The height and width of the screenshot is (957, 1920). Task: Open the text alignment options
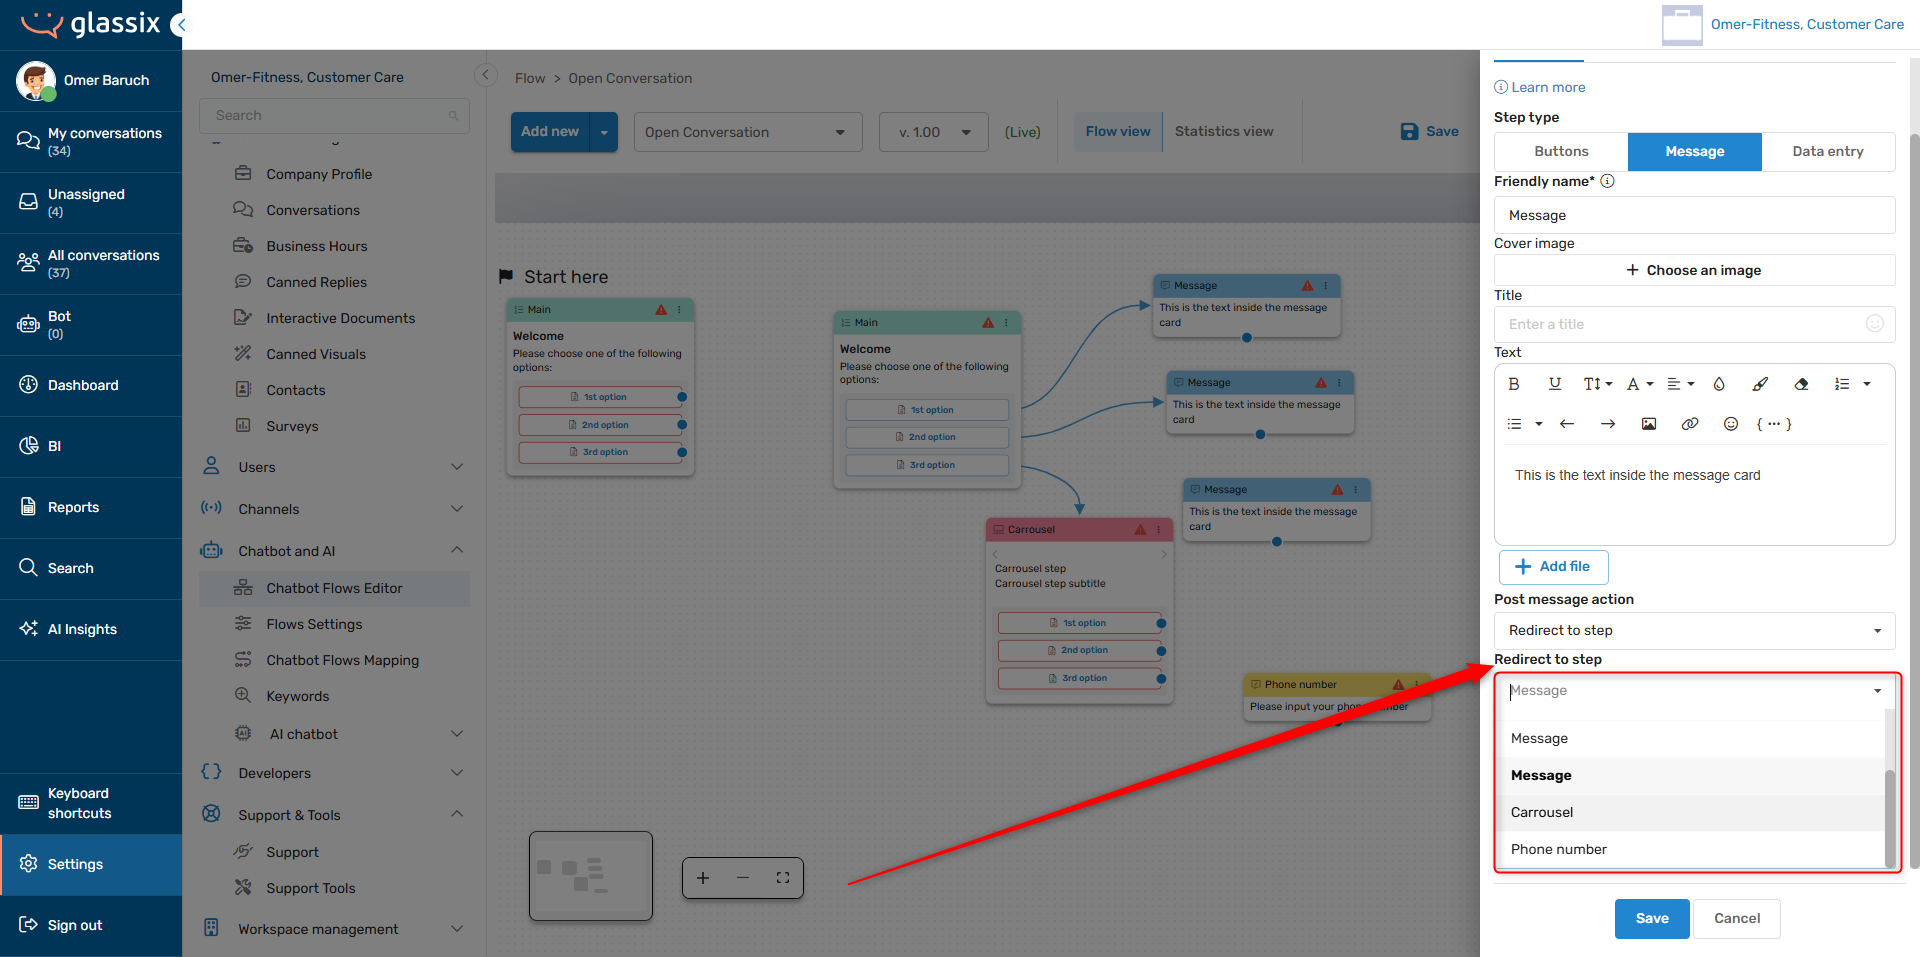(1680, 384)
